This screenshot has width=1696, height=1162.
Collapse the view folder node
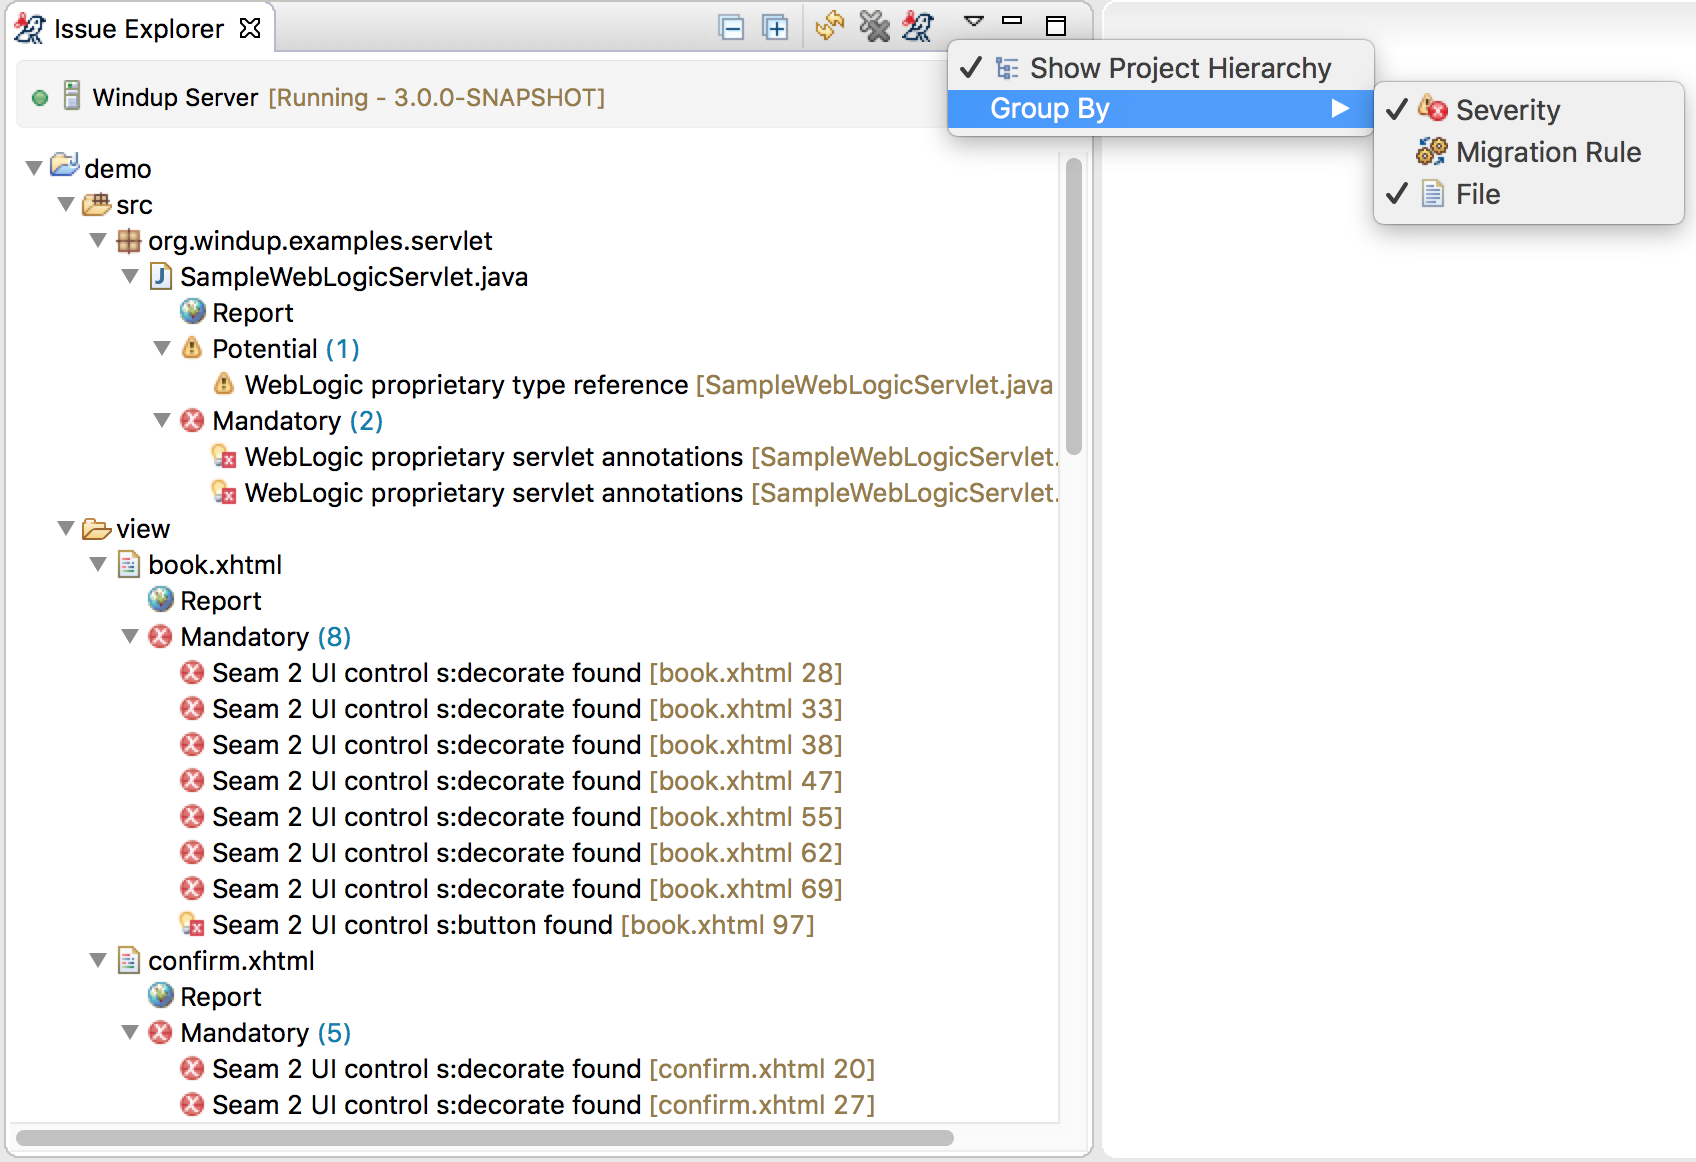[x=66, y=529]
